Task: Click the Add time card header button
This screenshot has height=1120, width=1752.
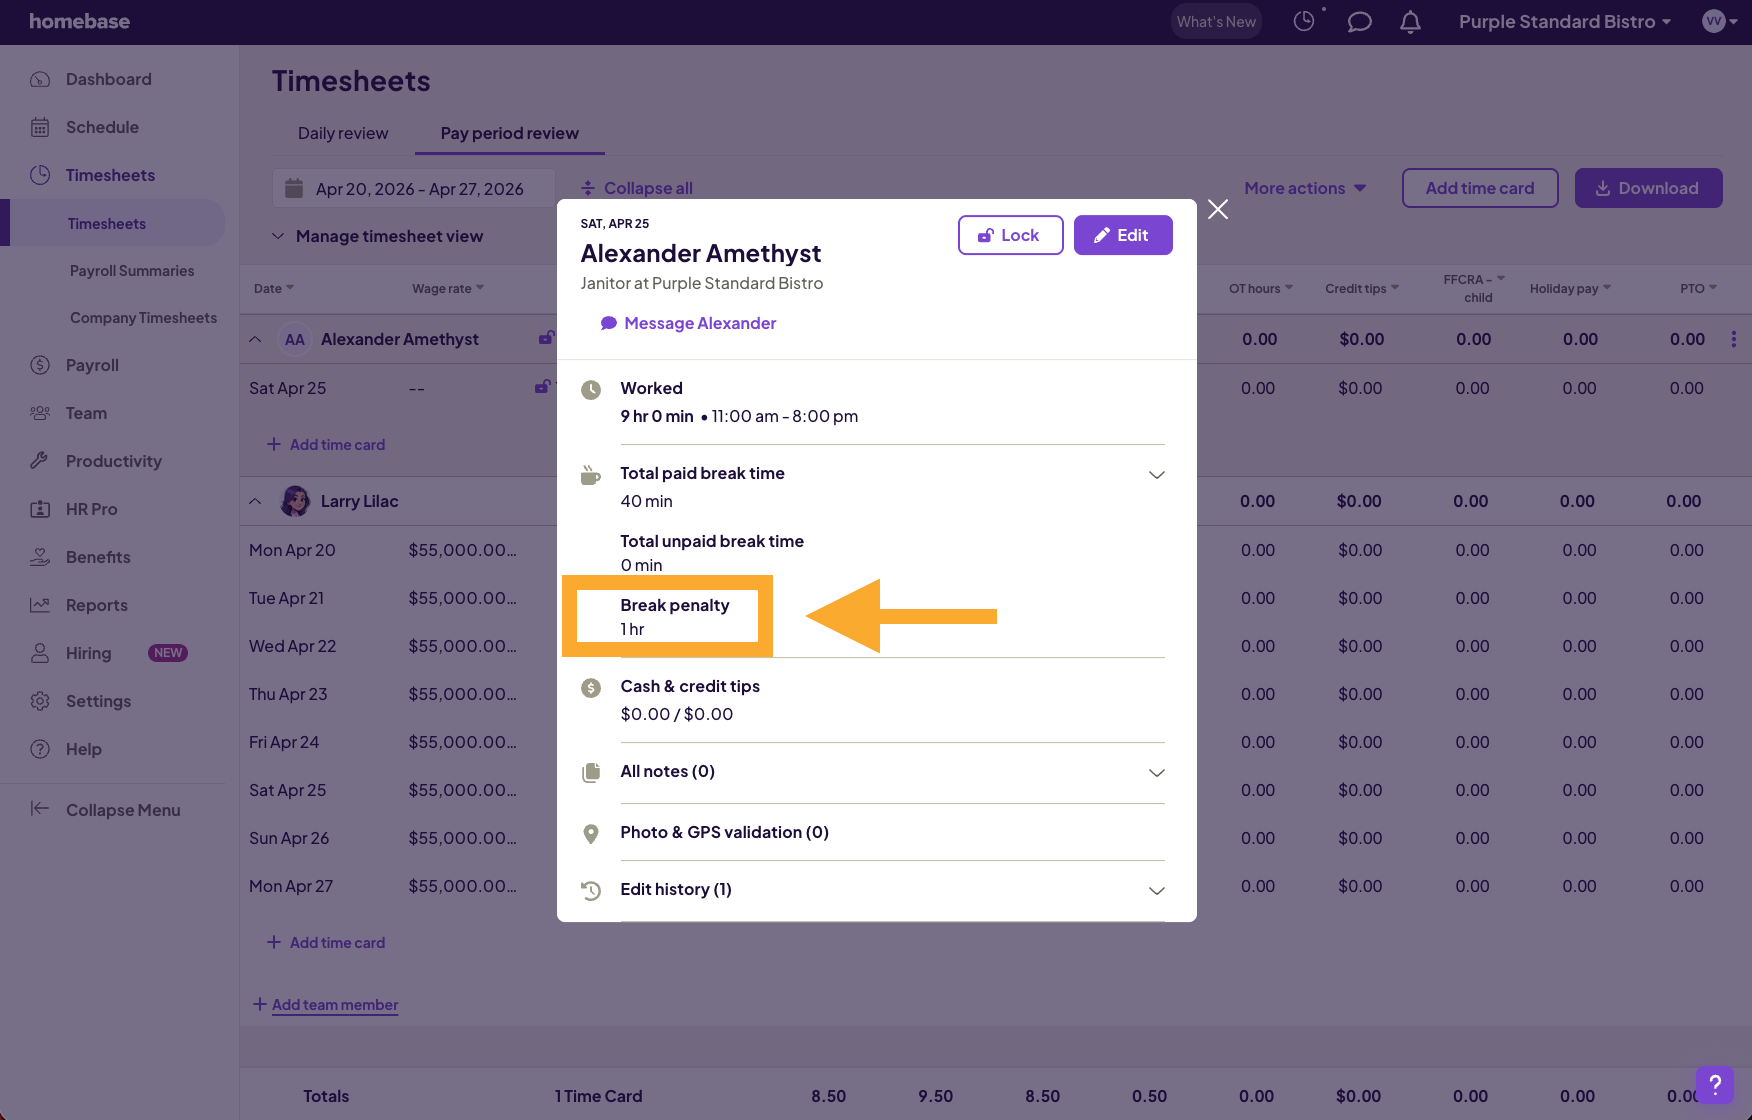Action: (1480, 188)
